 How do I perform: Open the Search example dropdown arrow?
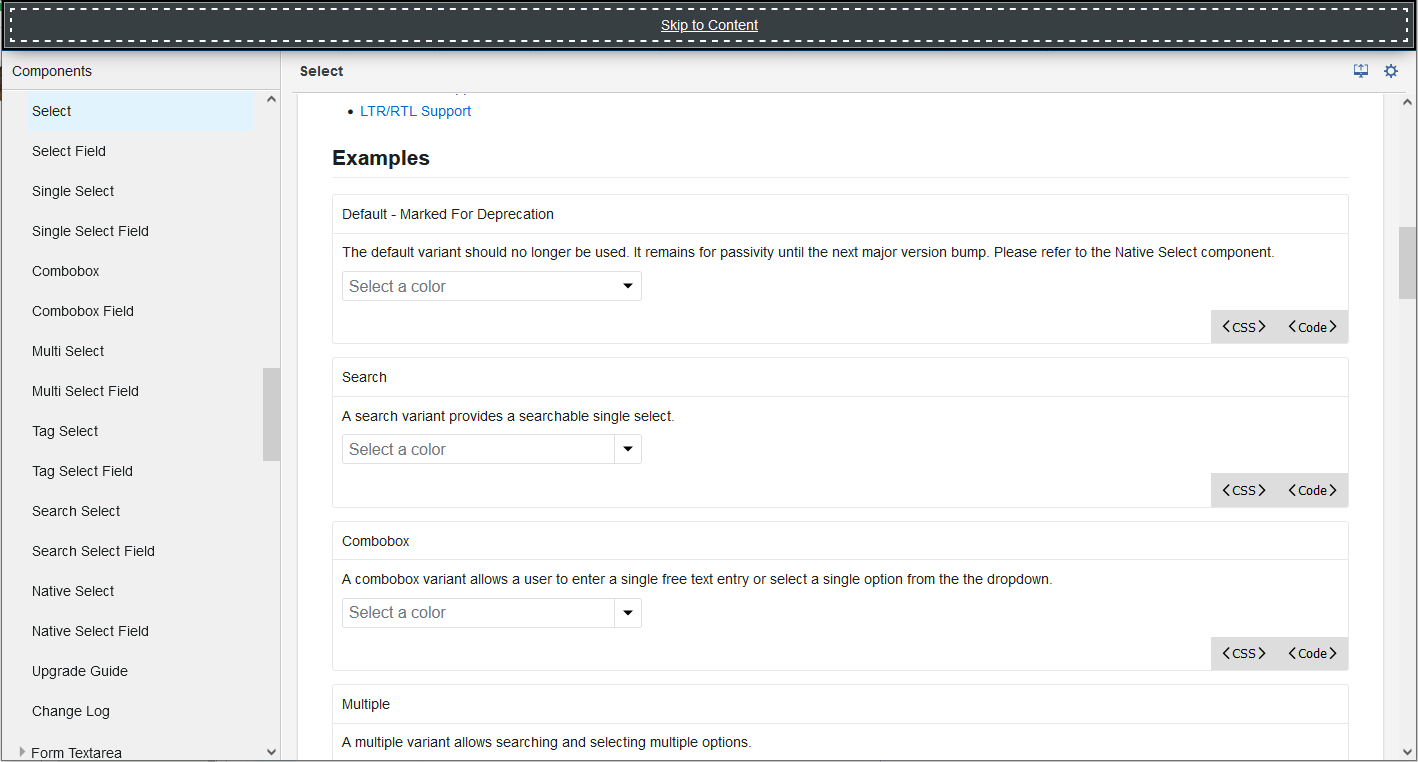pos(628,449)
